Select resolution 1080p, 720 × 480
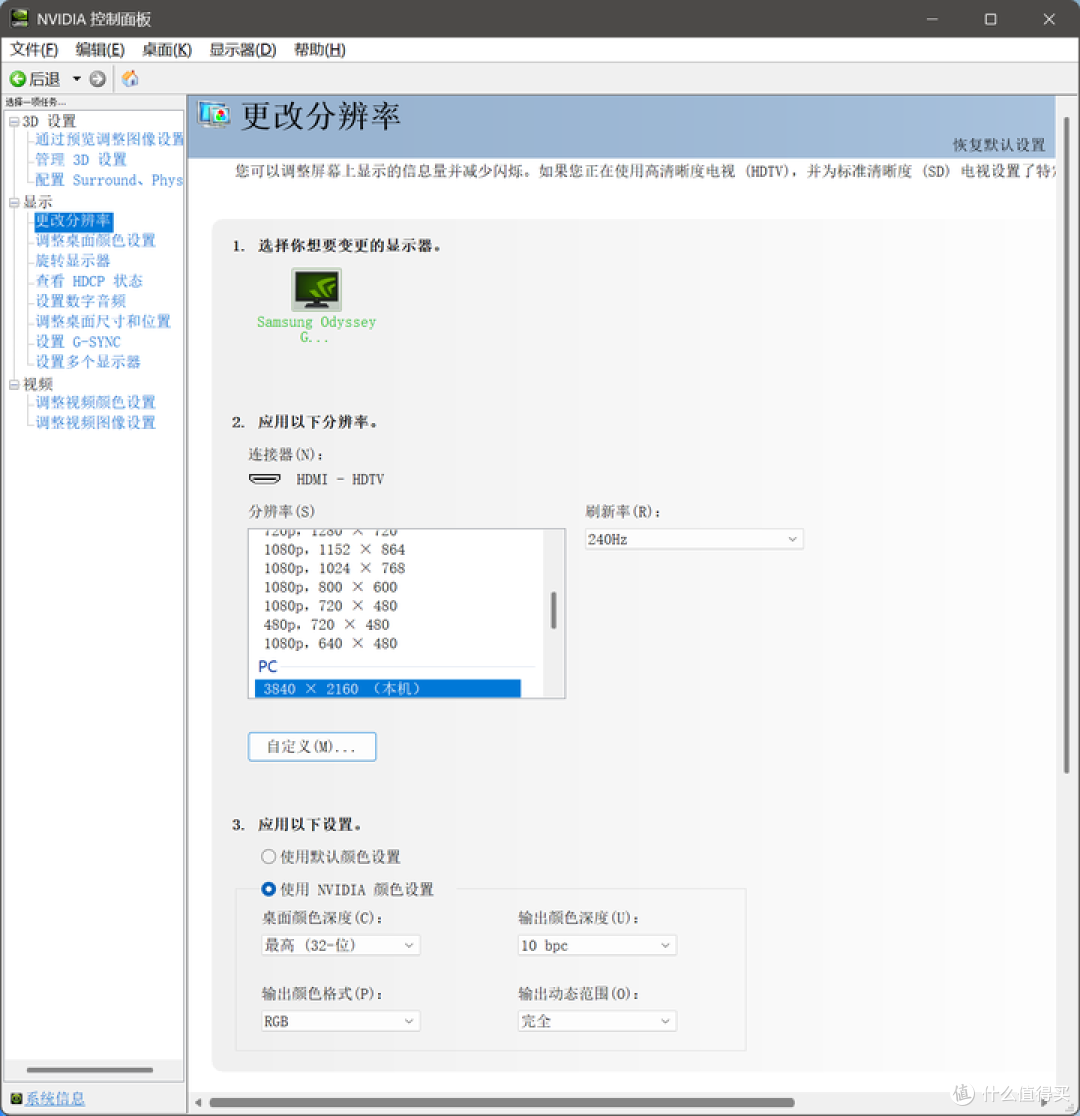The image size is (1080, 1116). (x=330, y=606)
